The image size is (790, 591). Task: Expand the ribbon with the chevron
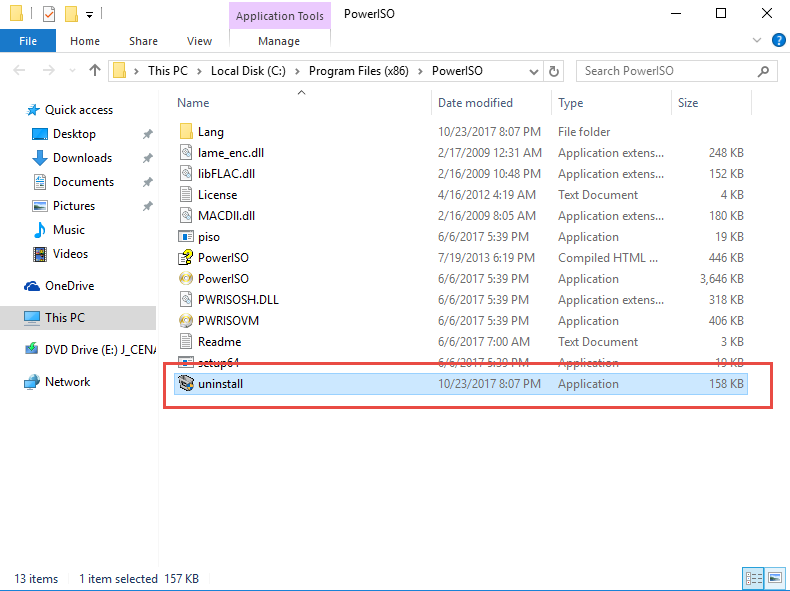click(757, 40)
